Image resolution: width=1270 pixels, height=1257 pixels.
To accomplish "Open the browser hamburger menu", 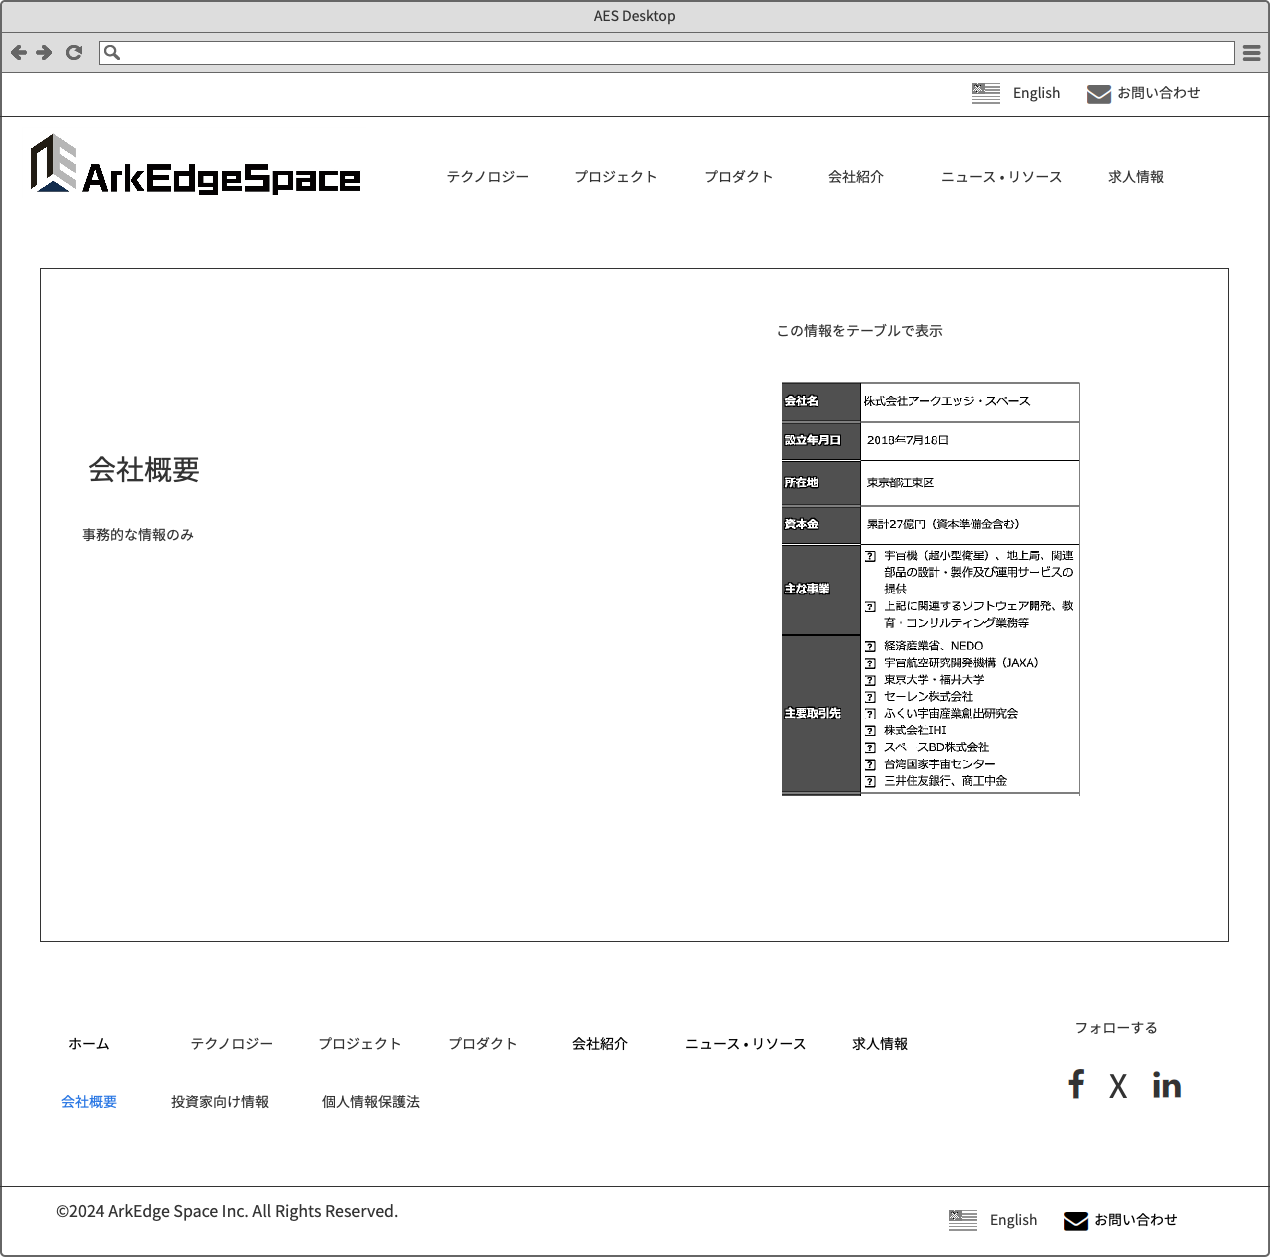I will pos(1251,53).
